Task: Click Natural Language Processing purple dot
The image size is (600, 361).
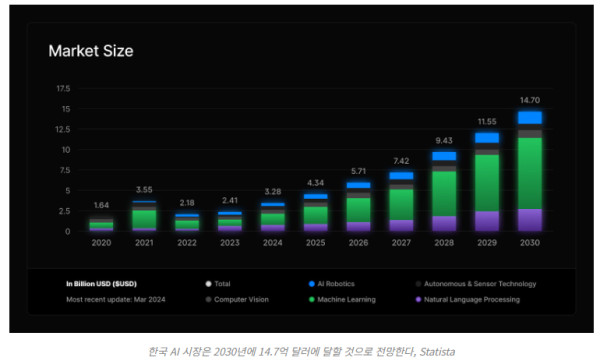Action: [418, 299]
